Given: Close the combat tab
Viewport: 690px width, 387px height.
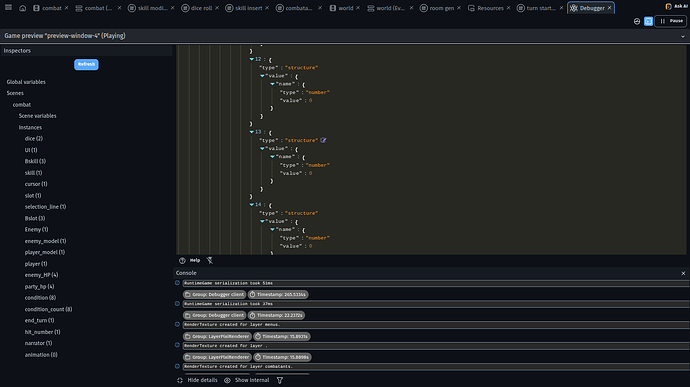Looking at the screenshot, I should 66,8.
